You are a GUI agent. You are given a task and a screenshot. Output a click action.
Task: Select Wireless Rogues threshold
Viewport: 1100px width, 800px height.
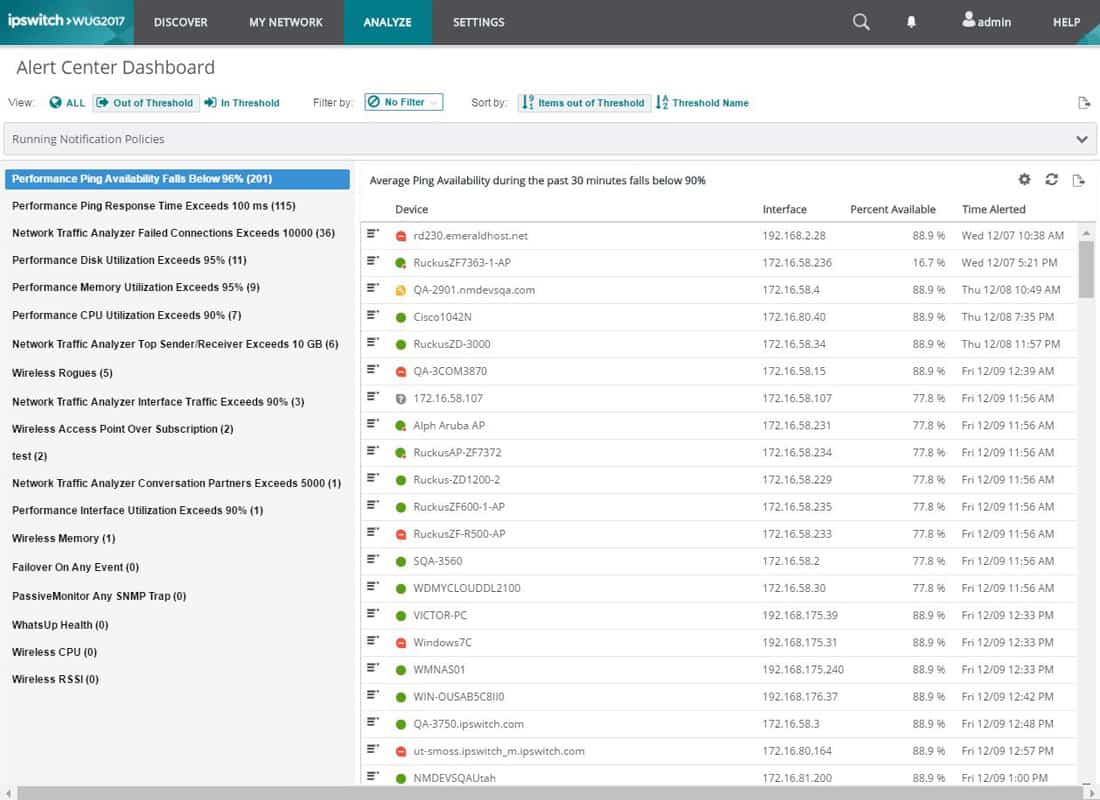click(x=62, y=373)
